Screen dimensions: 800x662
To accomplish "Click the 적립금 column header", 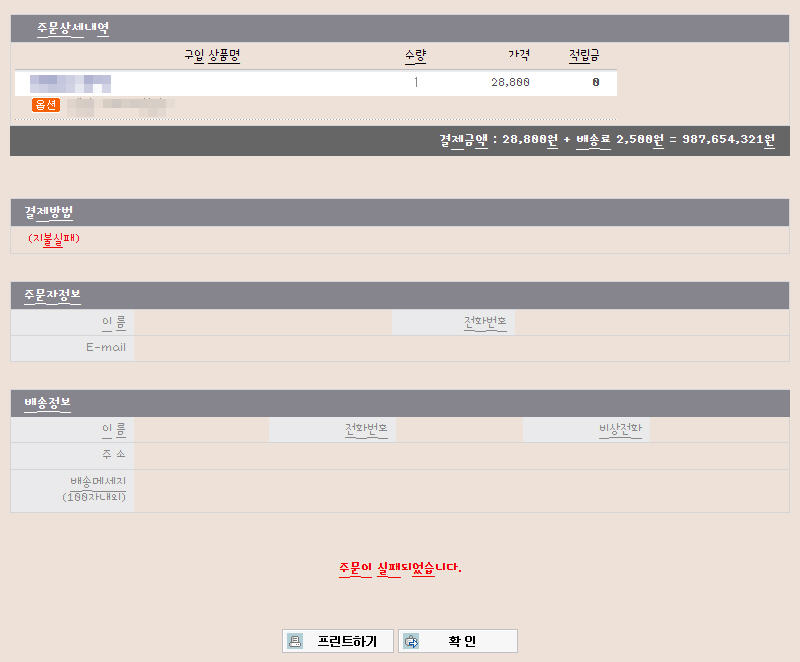I will click(584, 55).
